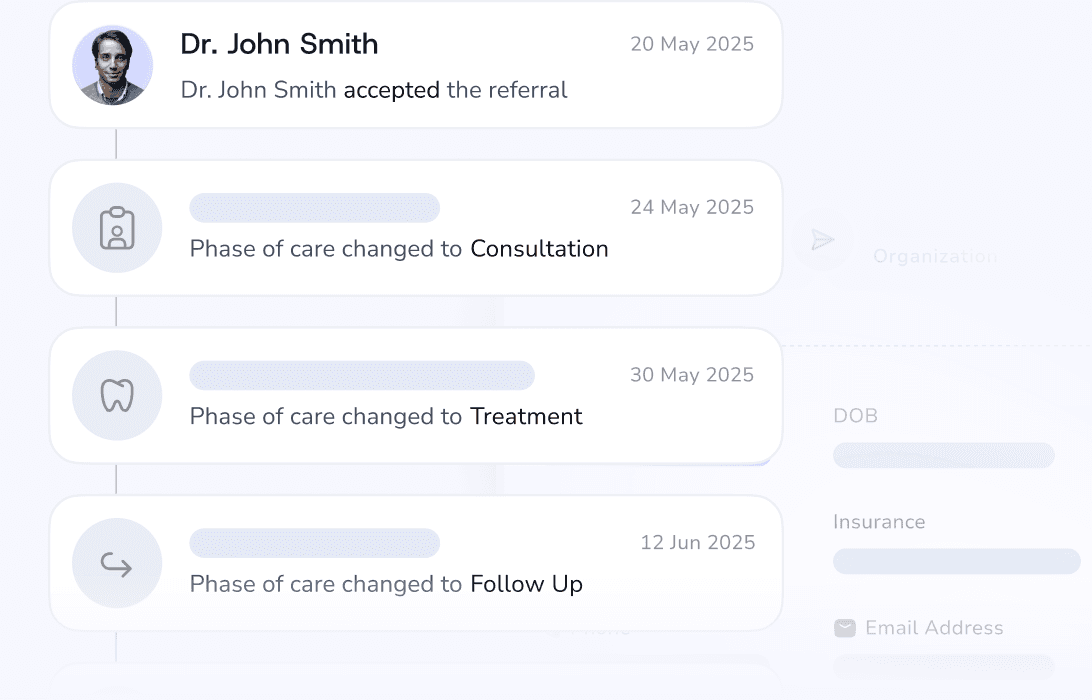Click the consultation clipboard icon
This screenshot has height=700, width=1092.
(x=117, y=228)
